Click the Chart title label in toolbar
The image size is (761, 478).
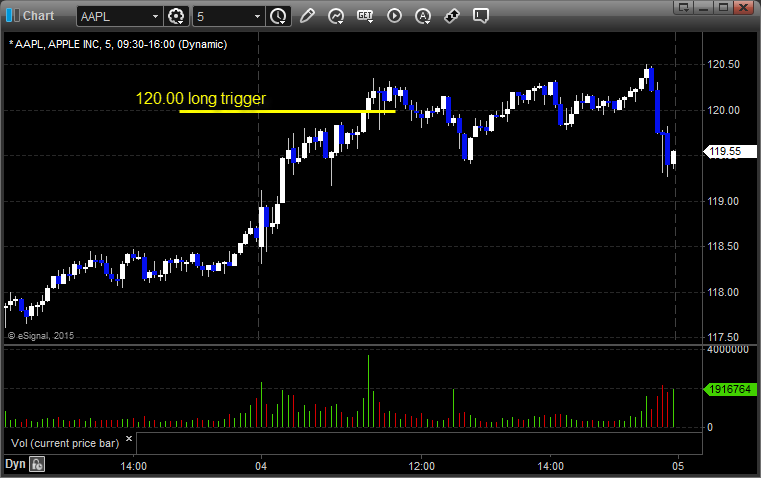[38, 16]
